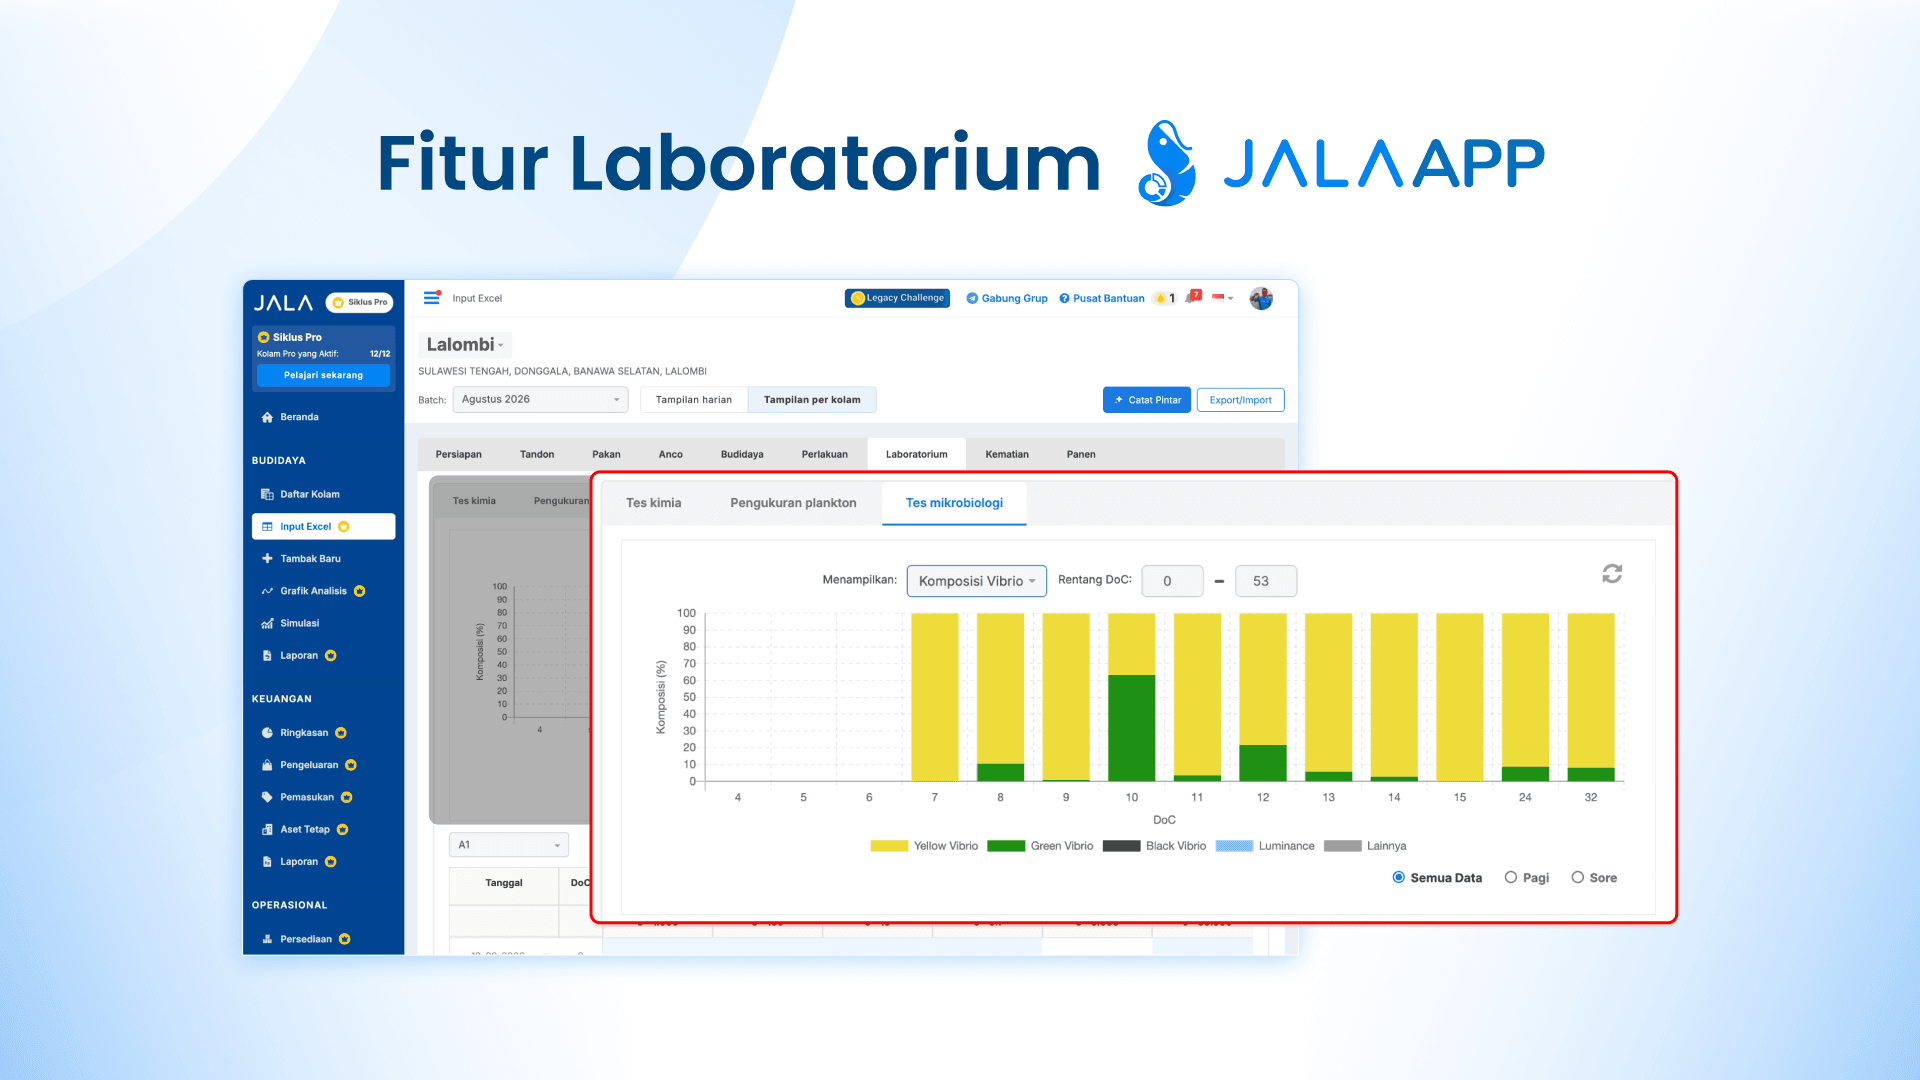The height and width of the screenshot is (1080, 1920).
Task: Open the Batch Agustus 2026 dropdown
Action: [540, 399]
